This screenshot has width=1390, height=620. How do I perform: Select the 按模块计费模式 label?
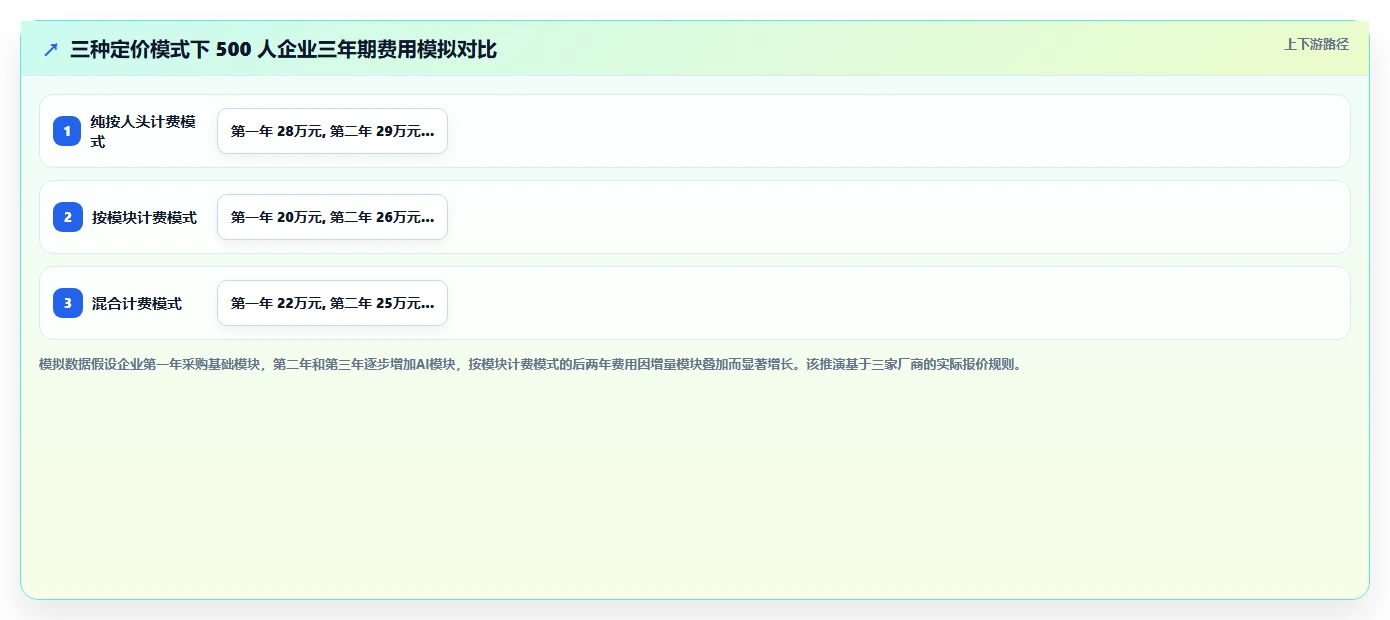[x=144, y=217]
